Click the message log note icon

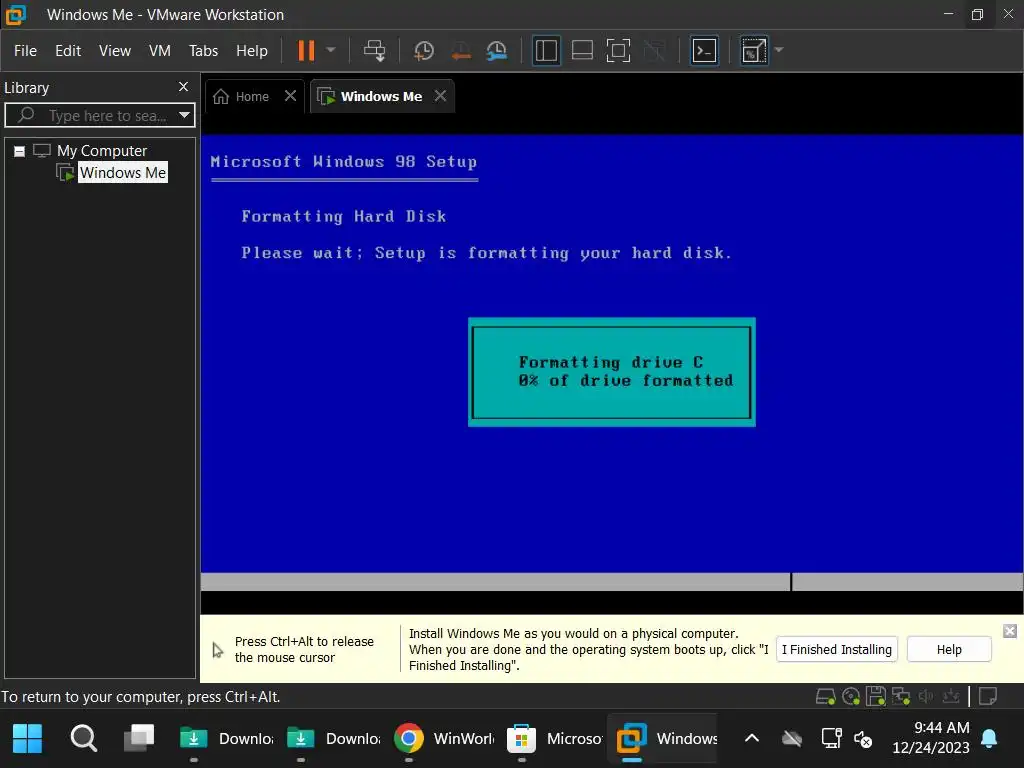(x=988, y=697)
